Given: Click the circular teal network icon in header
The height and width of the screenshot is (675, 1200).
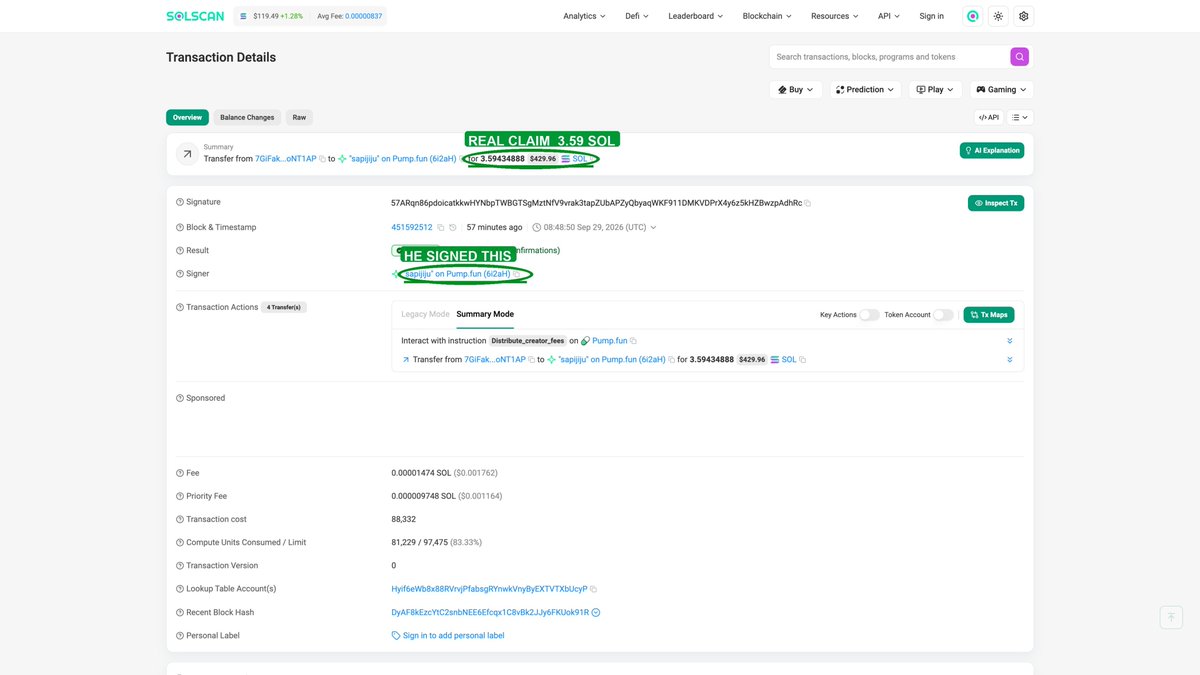Looking at the screenshot, I should [x=972, y=16].
